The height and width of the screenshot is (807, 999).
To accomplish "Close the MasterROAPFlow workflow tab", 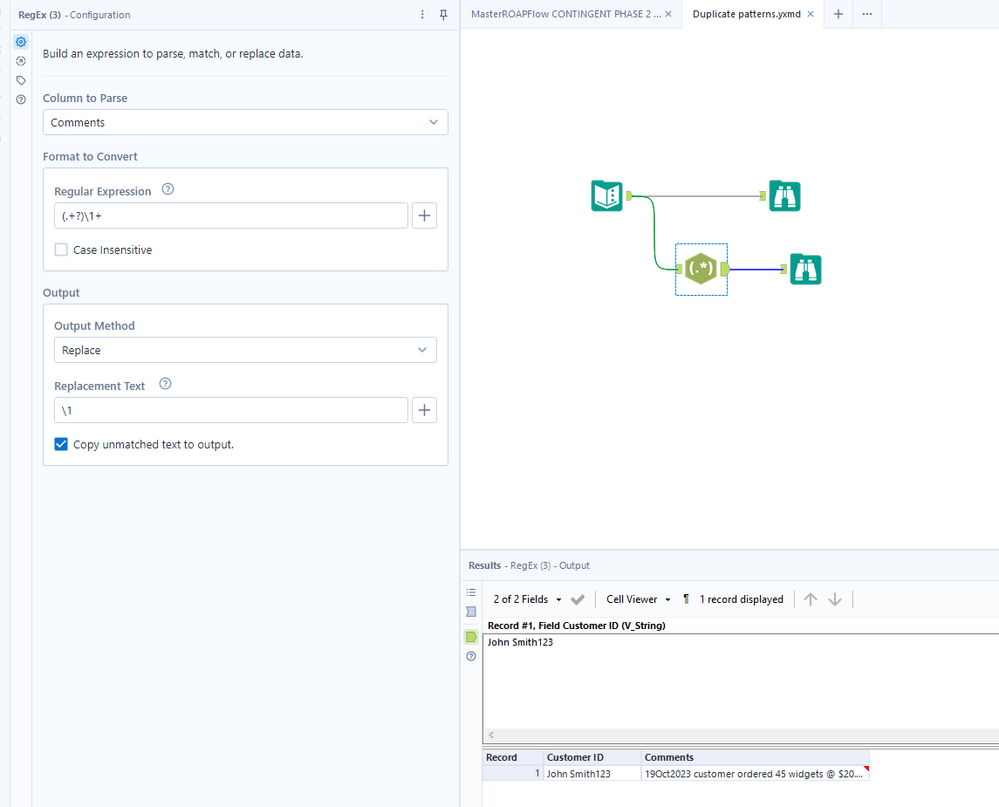I will pyautogui.click(x=668, y=14).
